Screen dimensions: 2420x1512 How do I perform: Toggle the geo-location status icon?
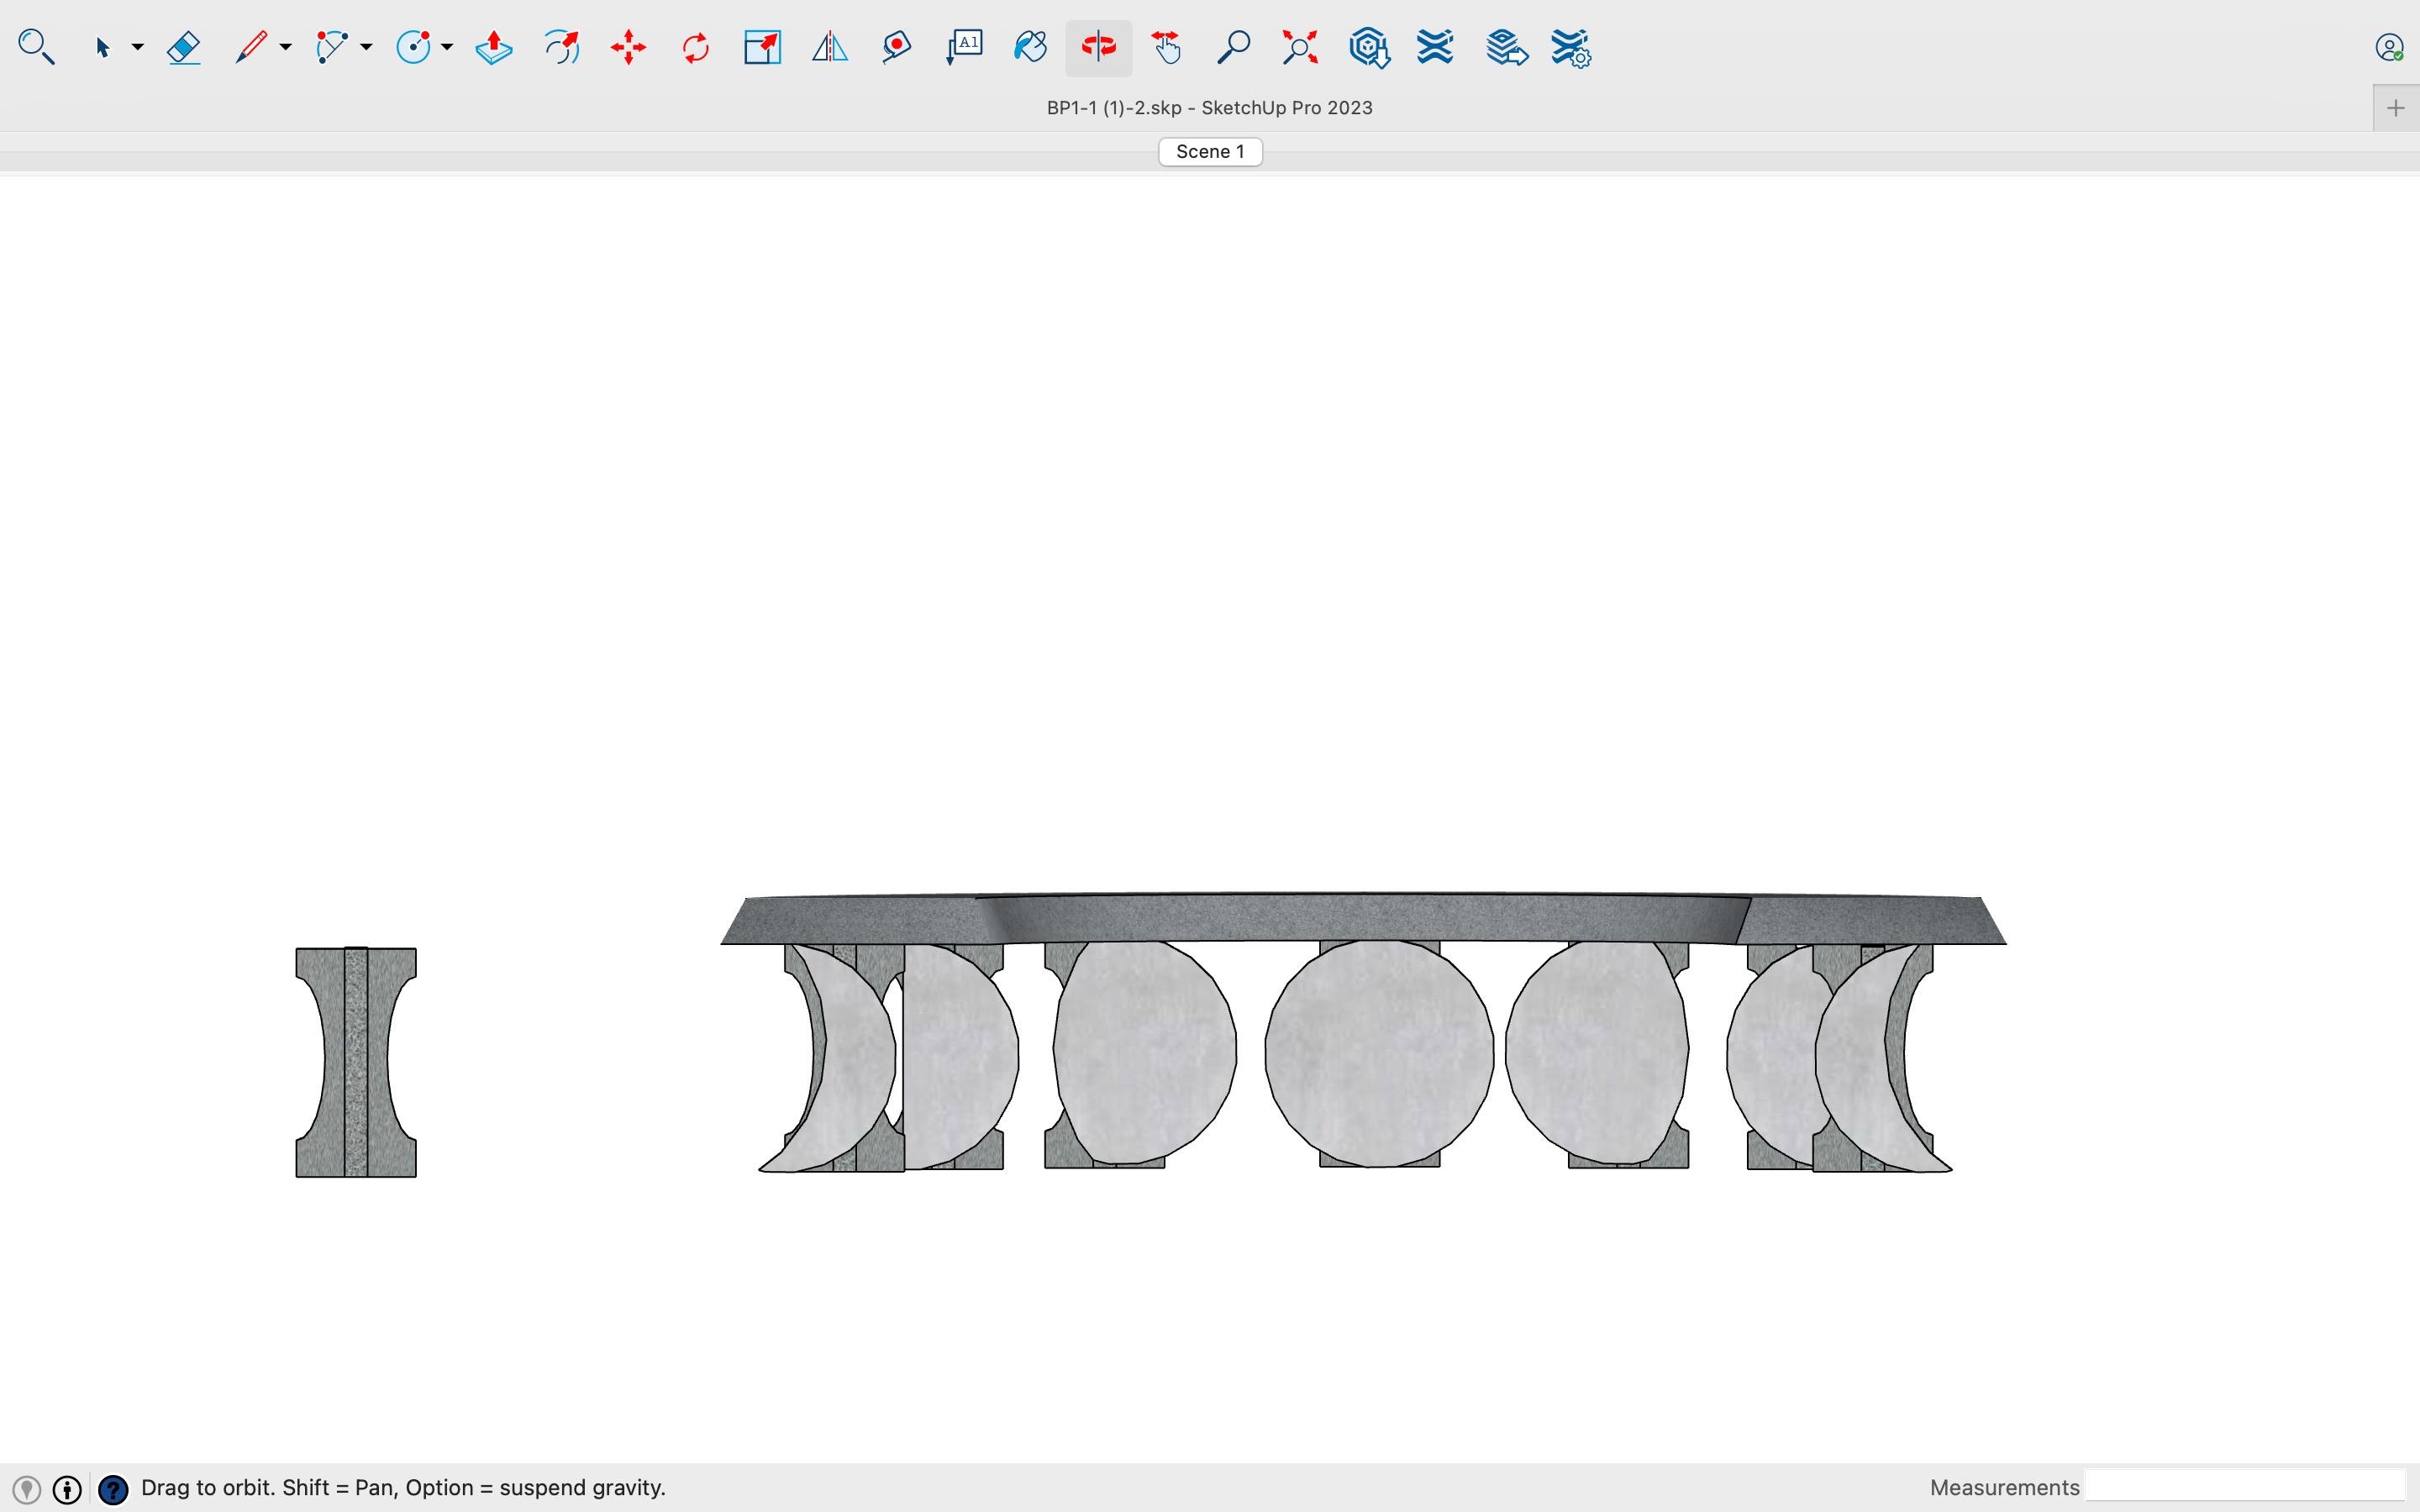point(27,1489)
